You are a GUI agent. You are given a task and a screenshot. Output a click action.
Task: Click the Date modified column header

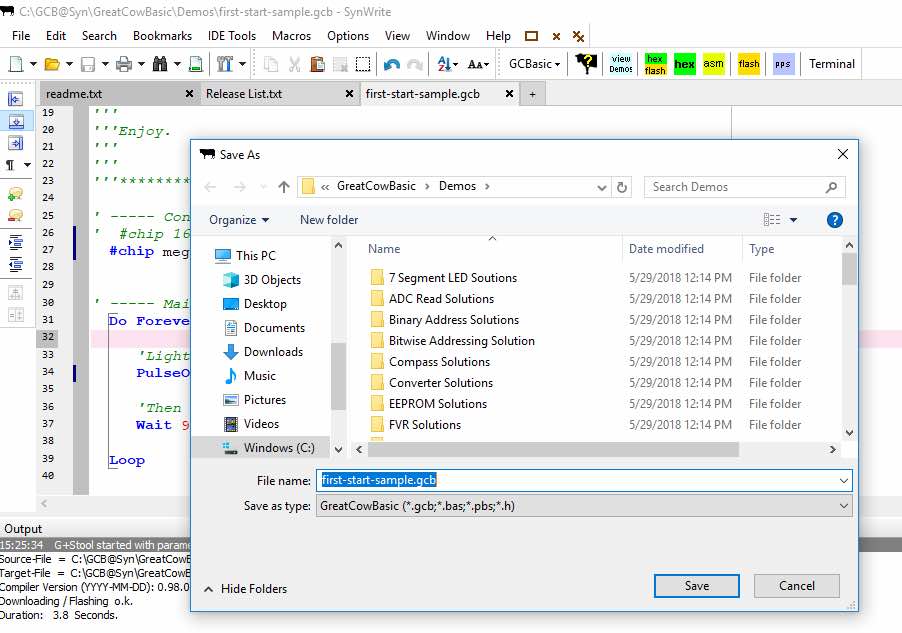[x=666, y=249]
